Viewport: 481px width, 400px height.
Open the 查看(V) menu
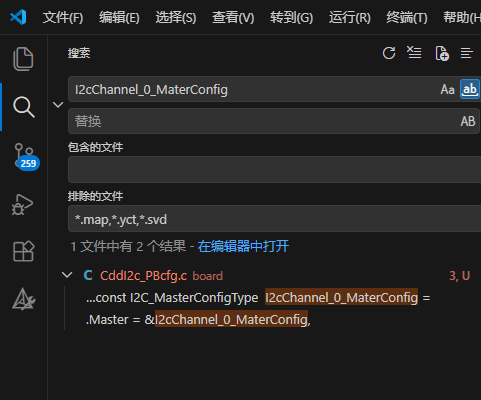click(x=233, y=17)
